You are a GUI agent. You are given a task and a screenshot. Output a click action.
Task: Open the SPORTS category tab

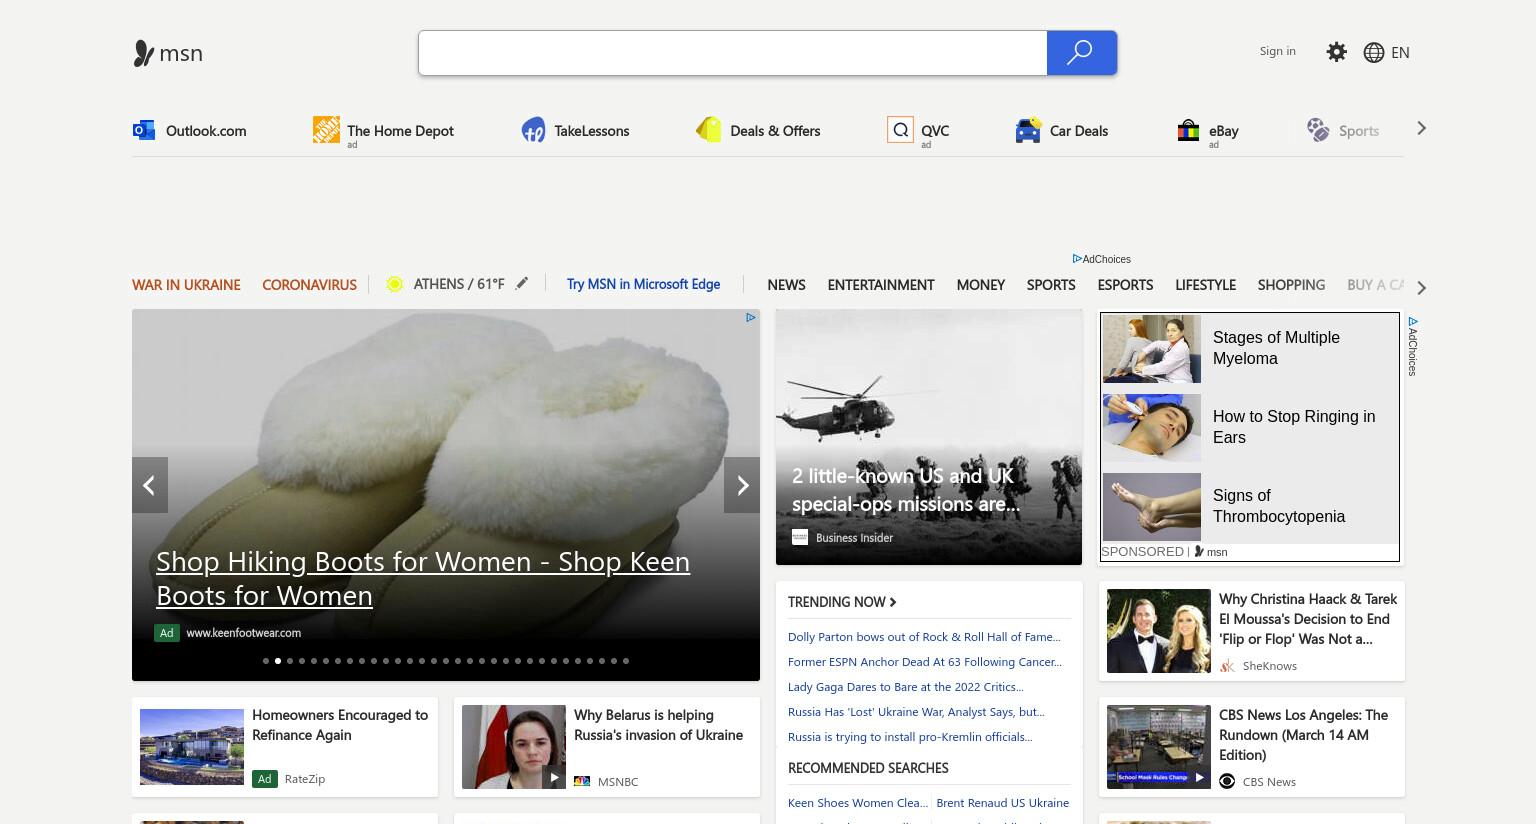[x=1051, y=285]
